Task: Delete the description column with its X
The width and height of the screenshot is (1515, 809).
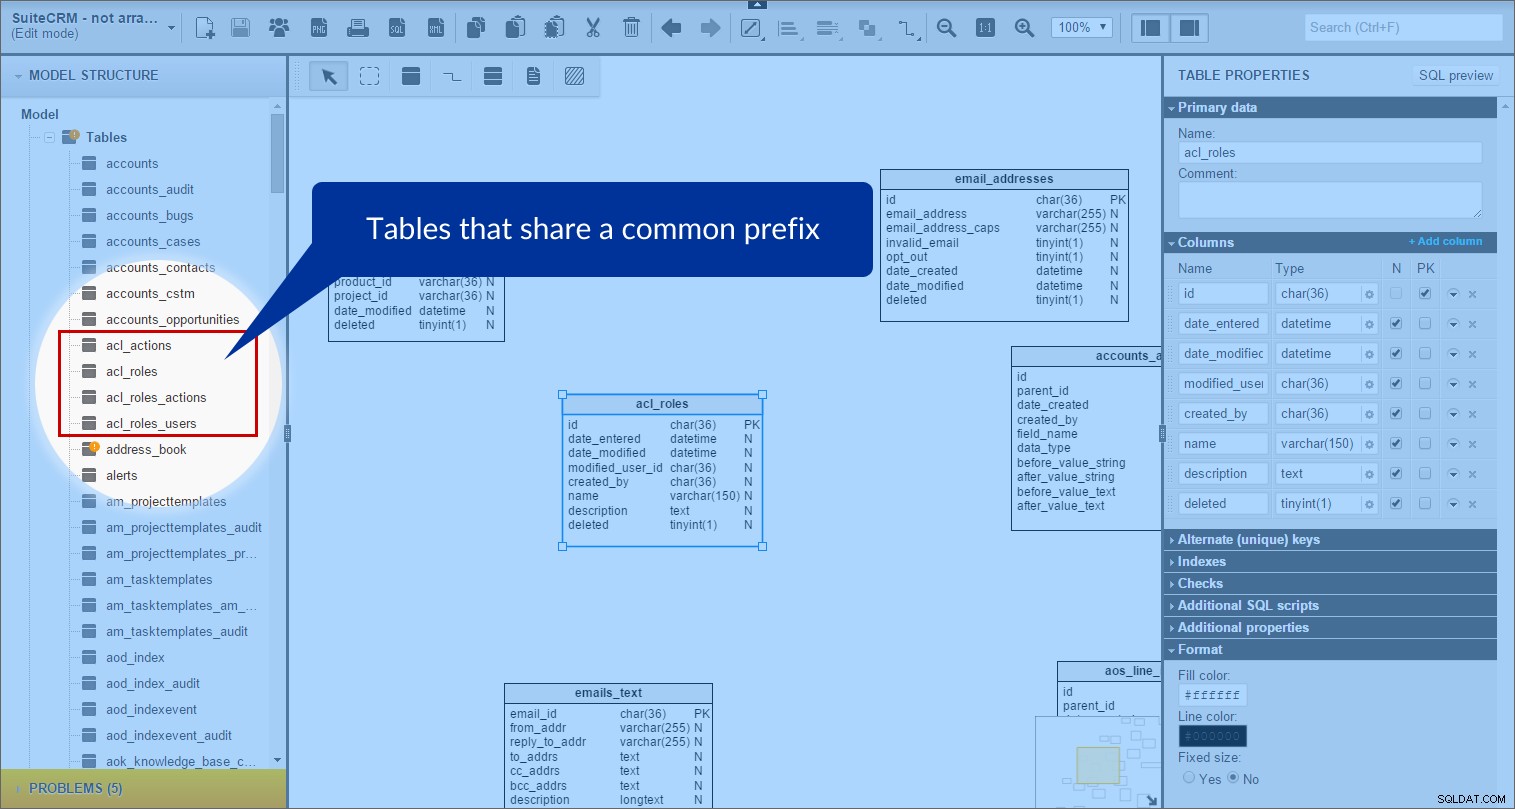Action: coord(1472,474)
